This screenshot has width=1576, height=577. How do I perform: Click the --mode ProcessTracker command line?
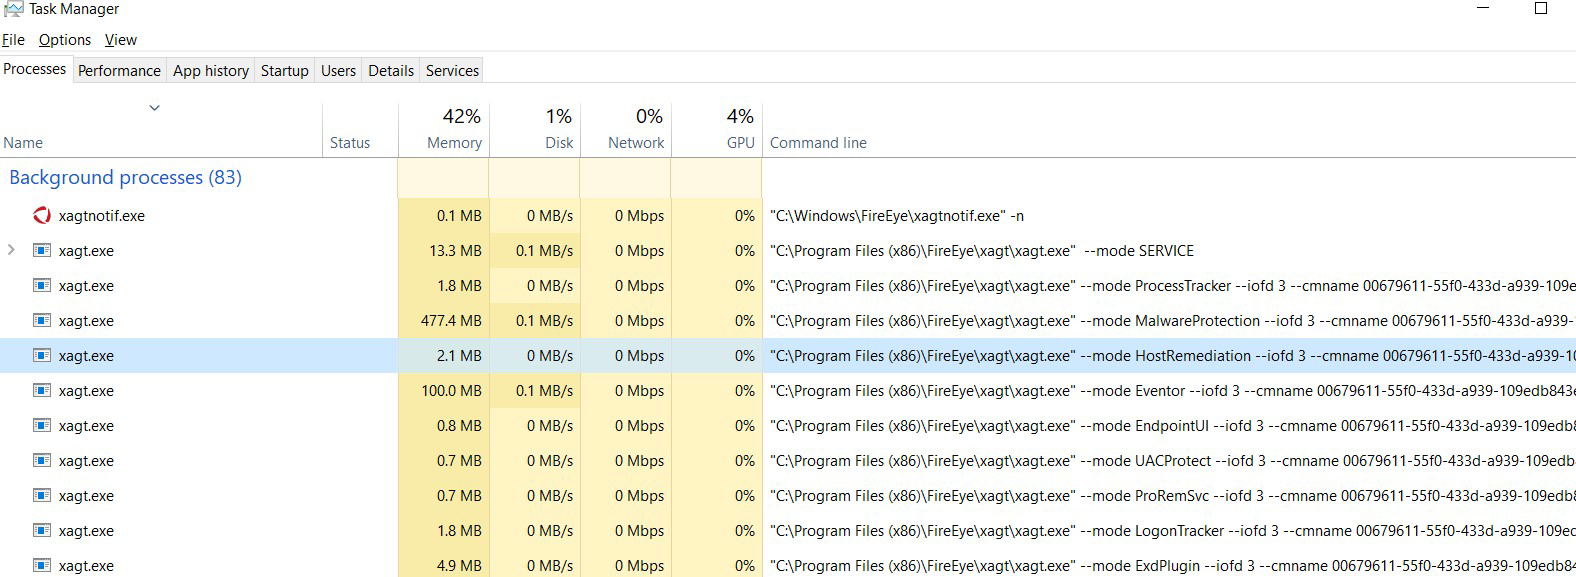pyautogui.click(x=1172, y=286)
